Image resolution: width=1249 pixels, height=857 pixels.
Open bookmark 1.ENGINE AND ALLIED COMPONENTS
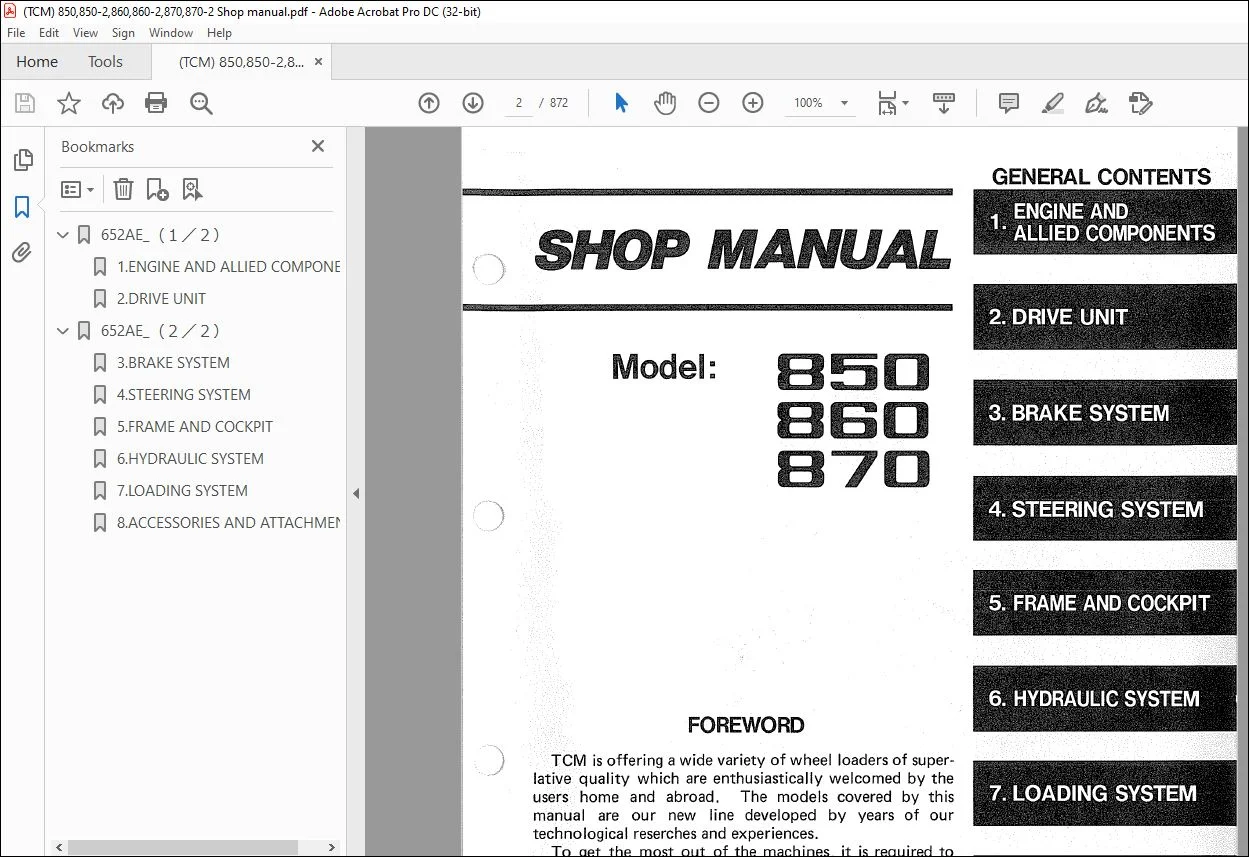click(x=228, y=267)
